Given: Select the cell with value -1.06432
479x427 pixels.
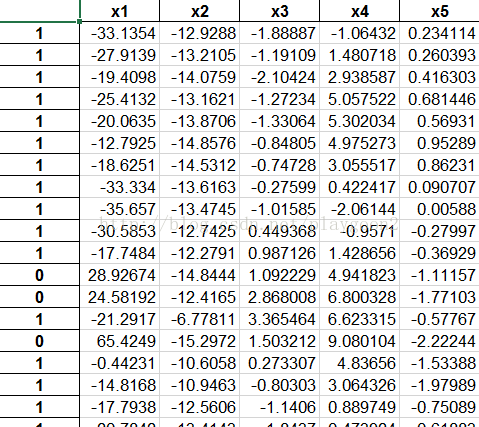Looking at the screenshot, I should point(360,33).
